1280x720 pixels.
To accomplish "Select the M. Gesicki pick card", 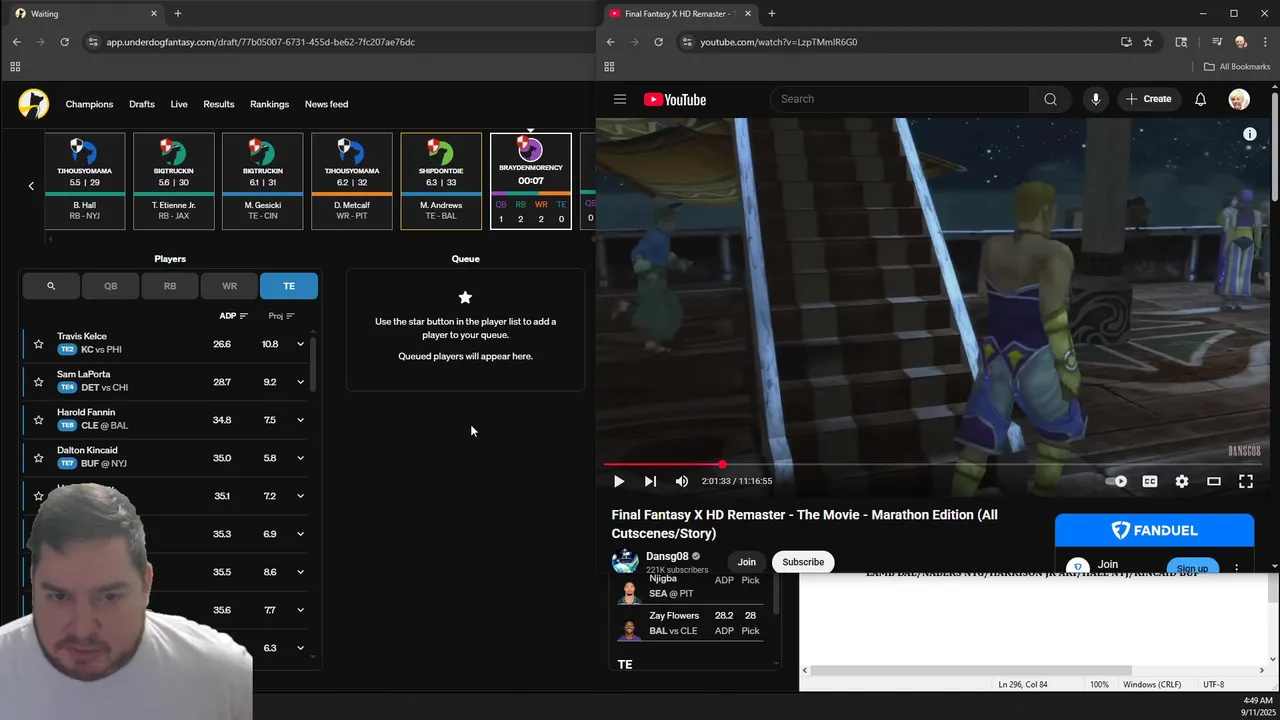I will point(262,181).
